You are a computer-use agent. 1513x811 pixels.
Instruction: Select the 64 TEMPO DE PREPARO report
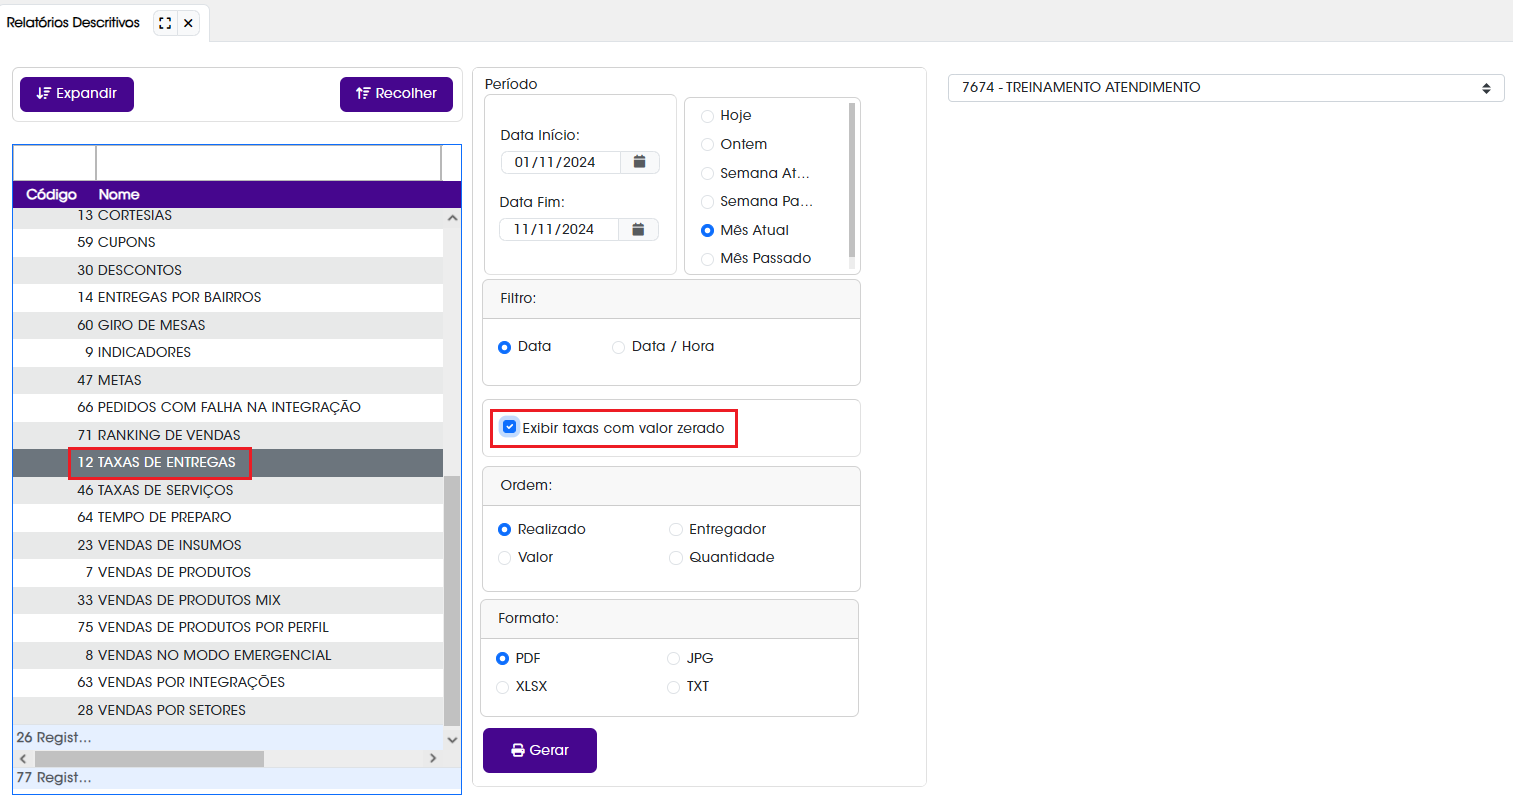228,518
